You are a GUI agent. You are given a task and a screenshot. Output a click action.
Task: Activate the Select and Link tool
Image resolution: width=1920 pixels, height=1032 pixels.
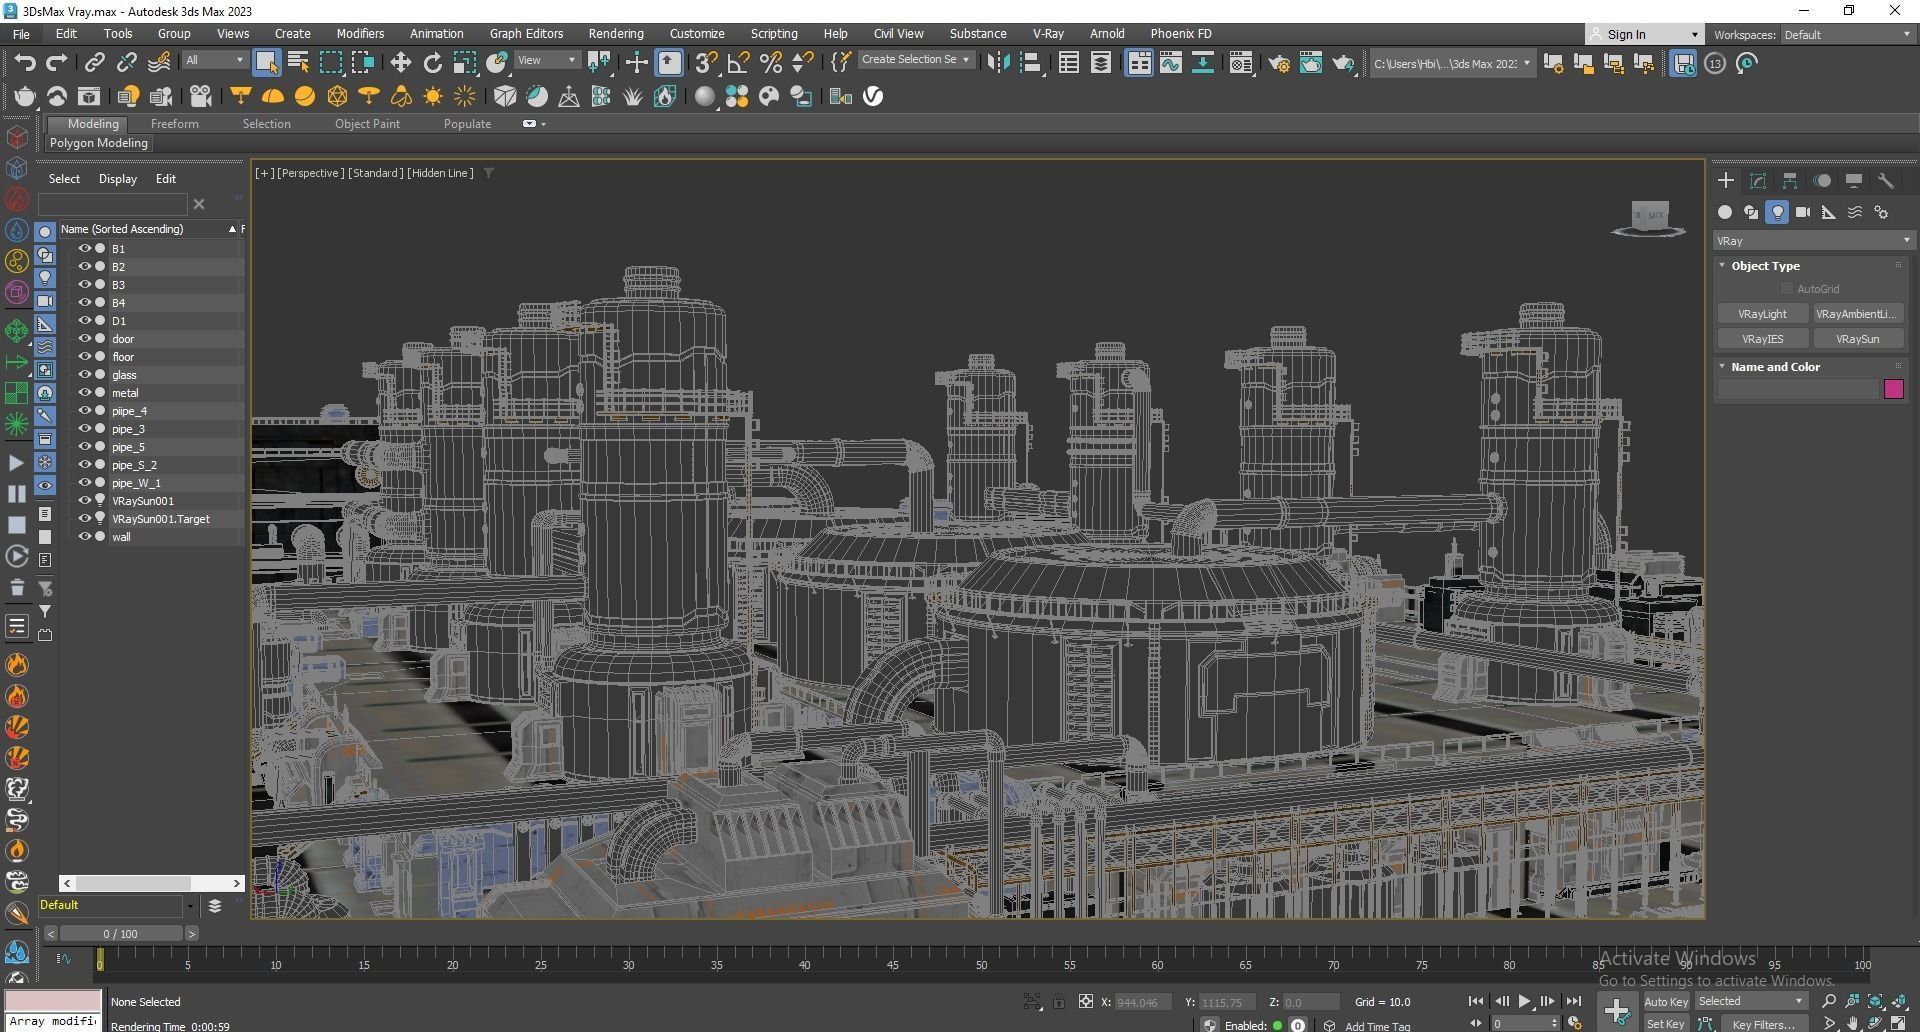tap(94, 63)
